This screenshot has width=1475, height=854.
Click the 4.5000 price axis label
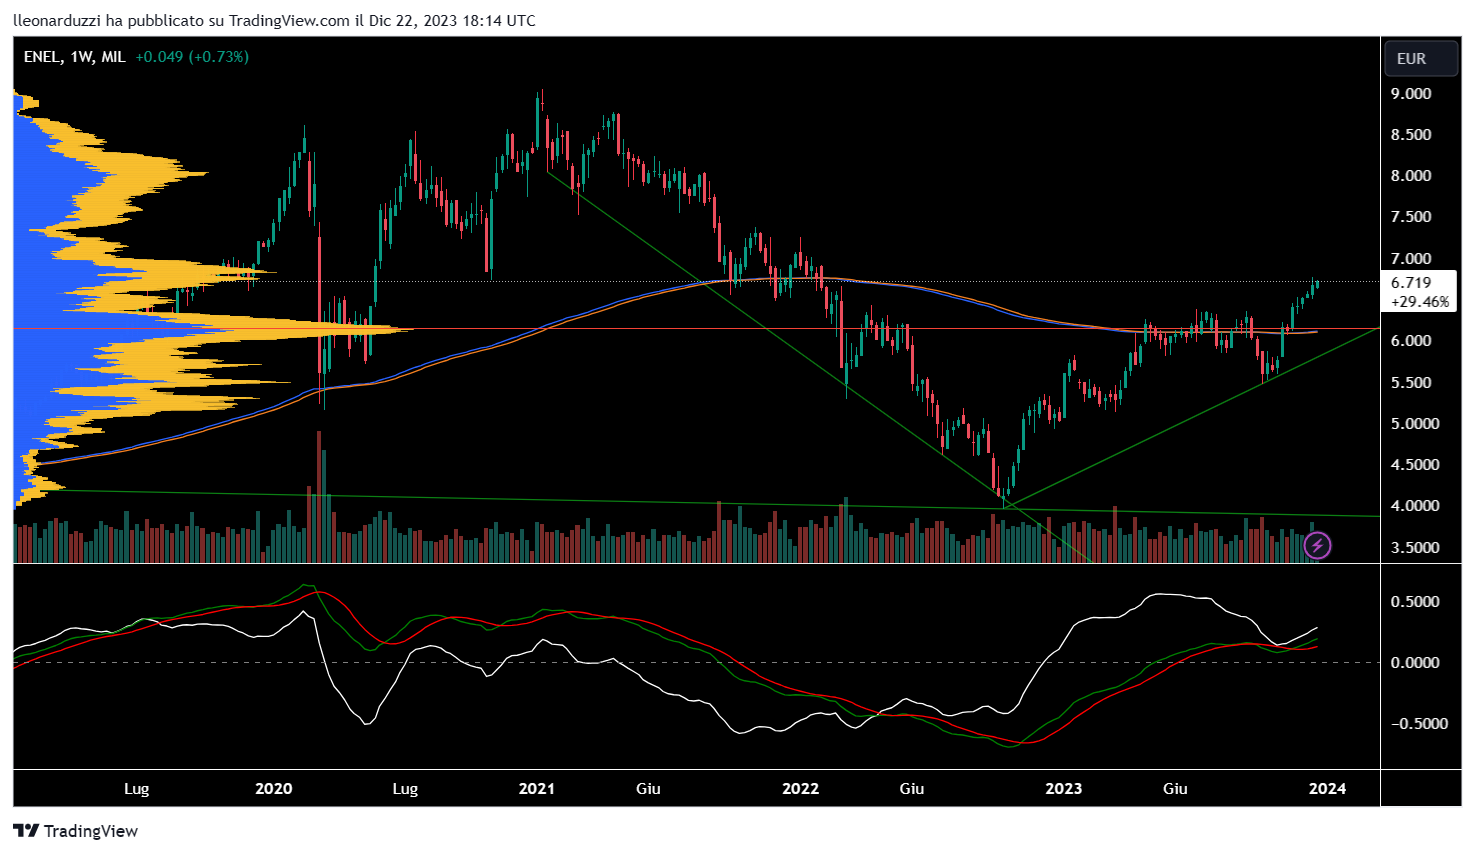click(x=1415, y=465)
